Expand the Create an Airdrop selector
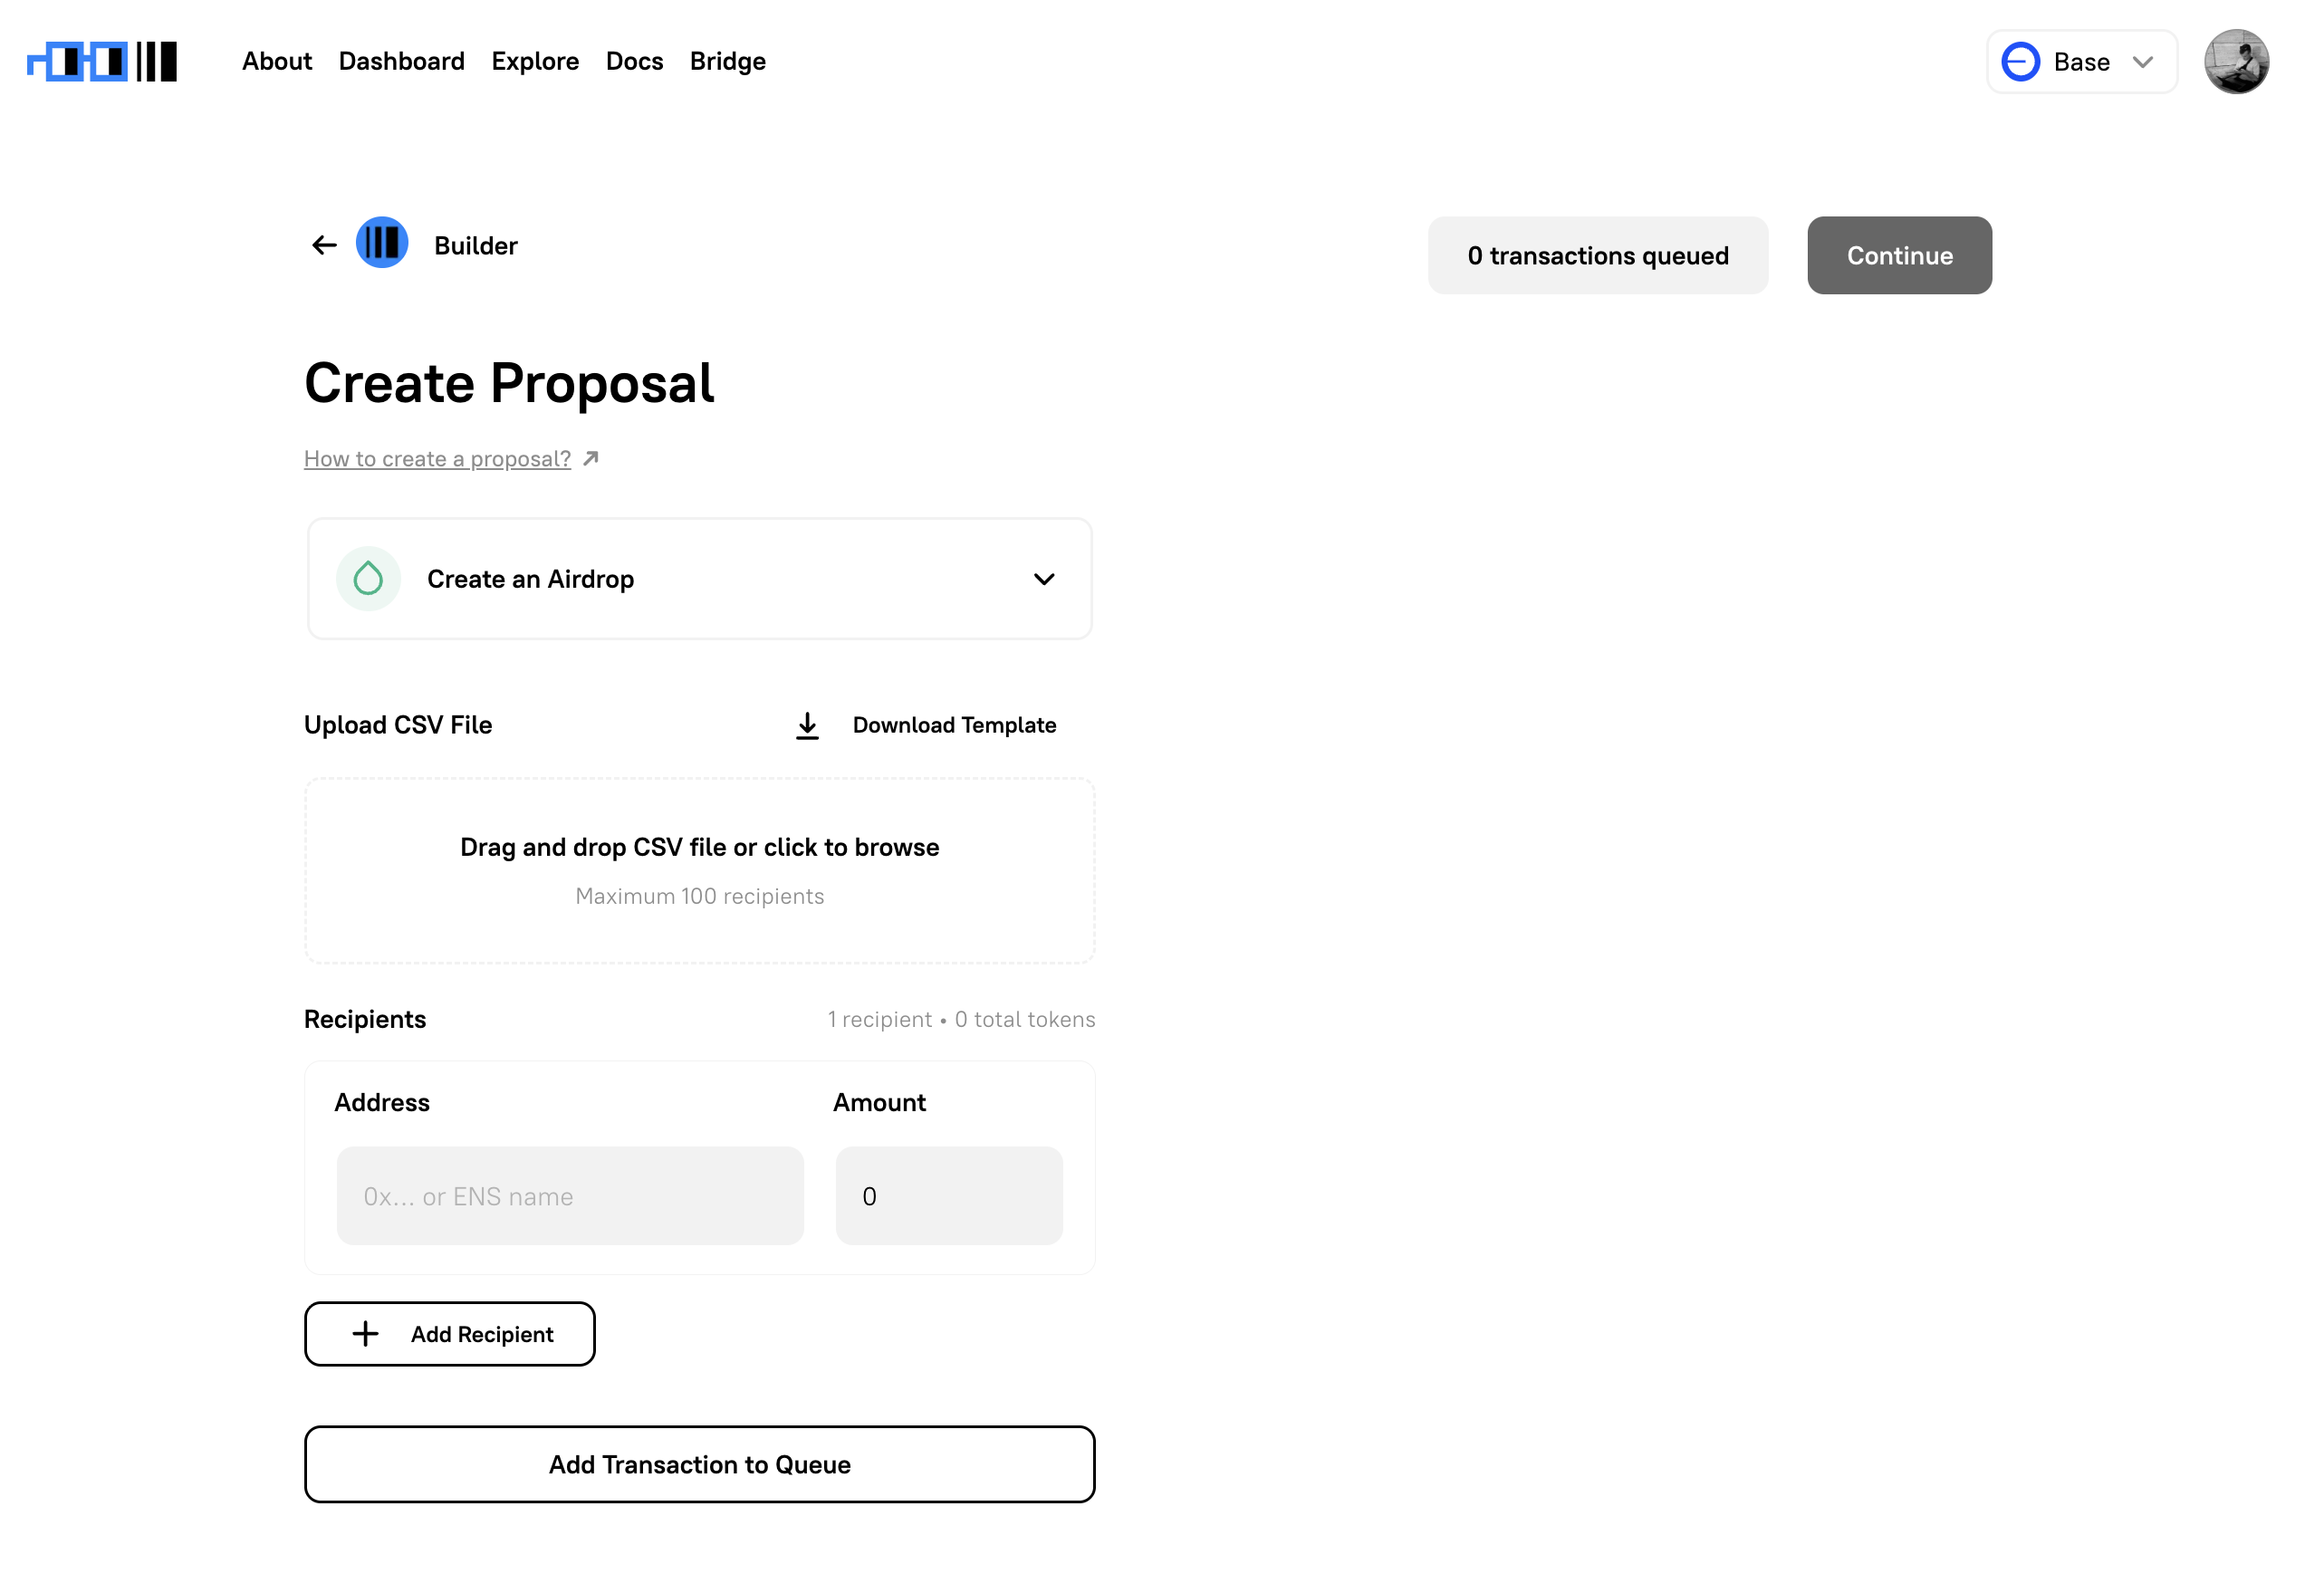Viewport: 2324px width, 1583px height. 699,579
